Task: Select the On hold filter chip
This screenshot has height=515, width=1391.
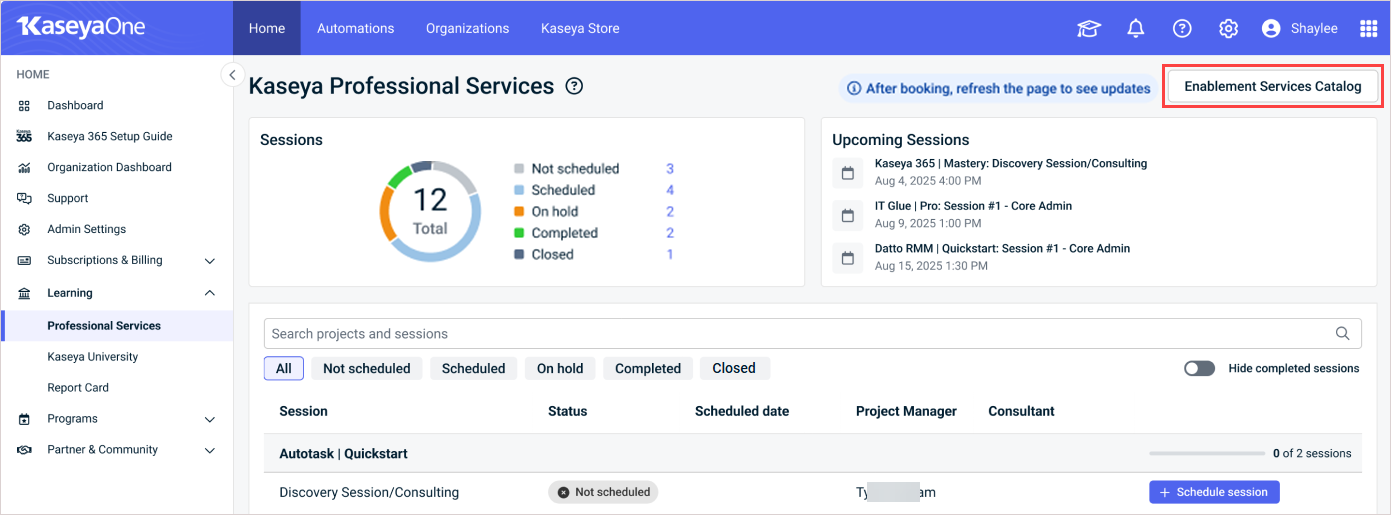Action: pos(560,368)
